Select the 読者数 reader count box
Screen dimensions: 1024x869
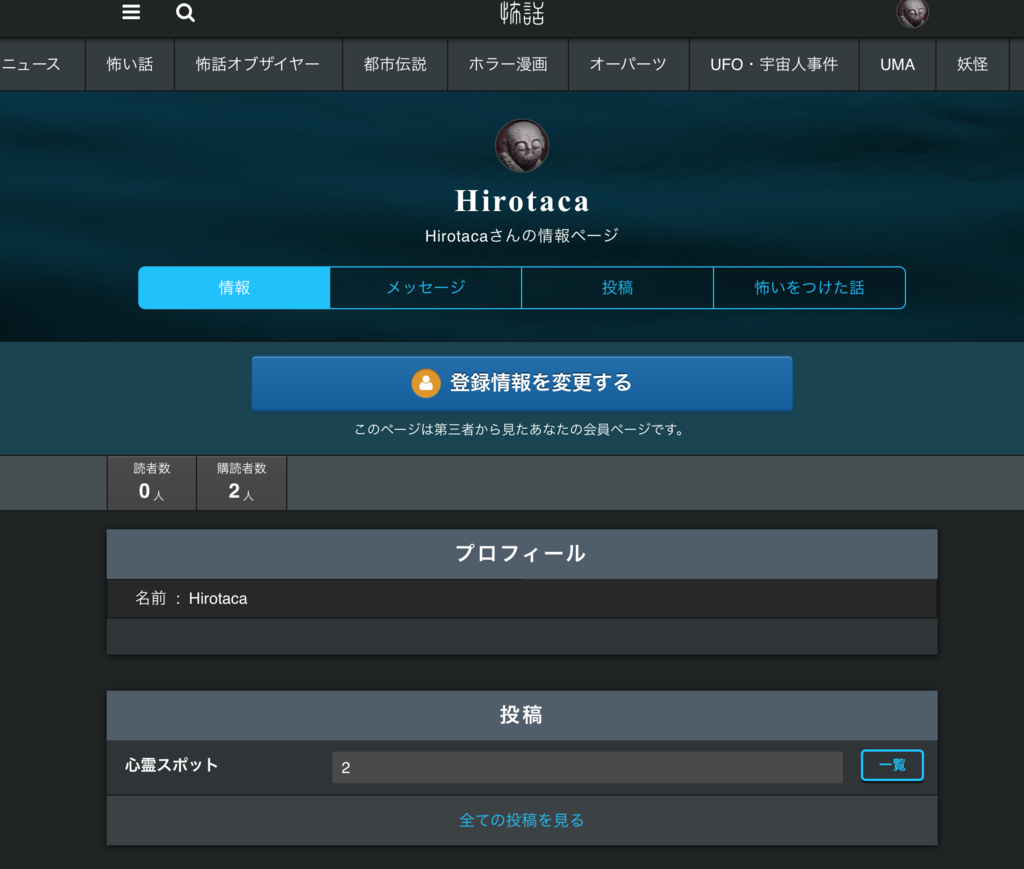pos(151,483)
